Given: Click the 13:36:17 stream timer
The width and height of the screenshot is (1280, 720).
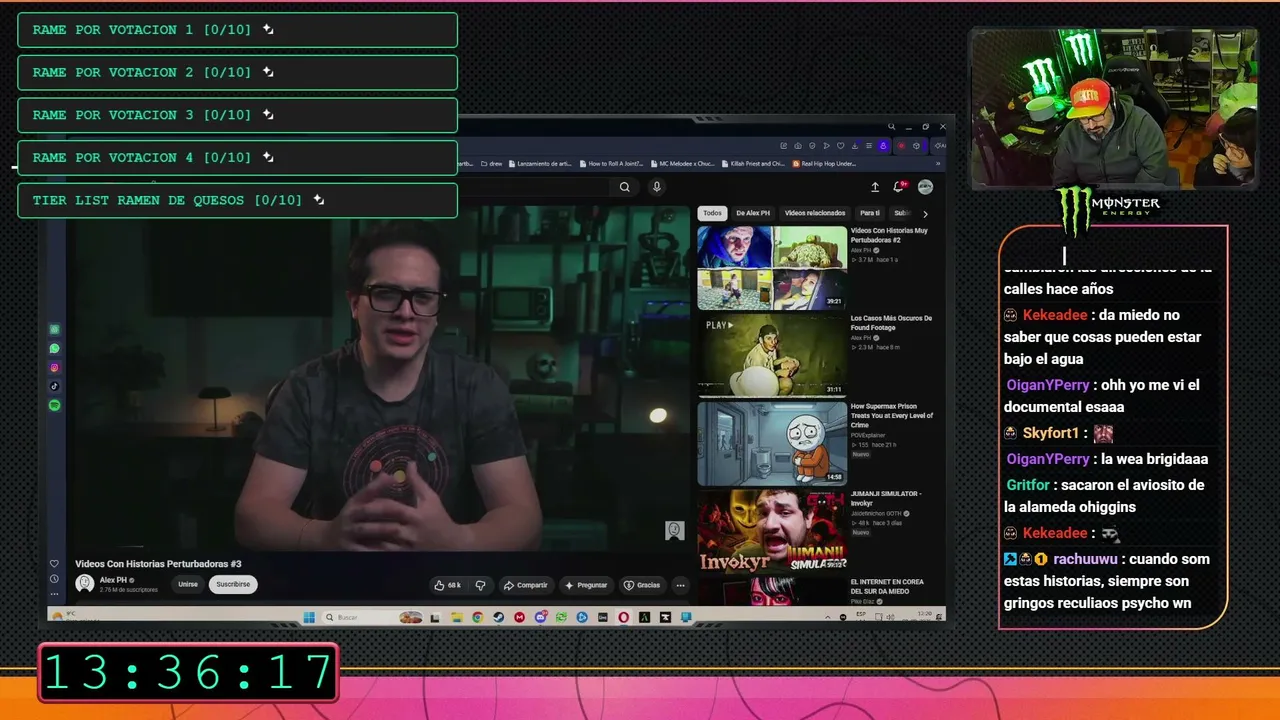Looking at the screenshot, I should click(x=188, y=672).
